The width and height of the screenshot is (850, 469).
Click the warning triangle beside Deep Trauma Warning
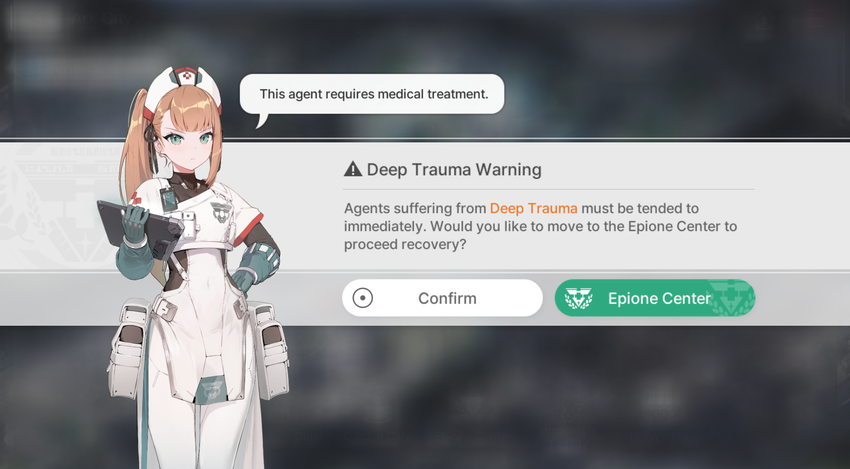[x=353, y=169]
